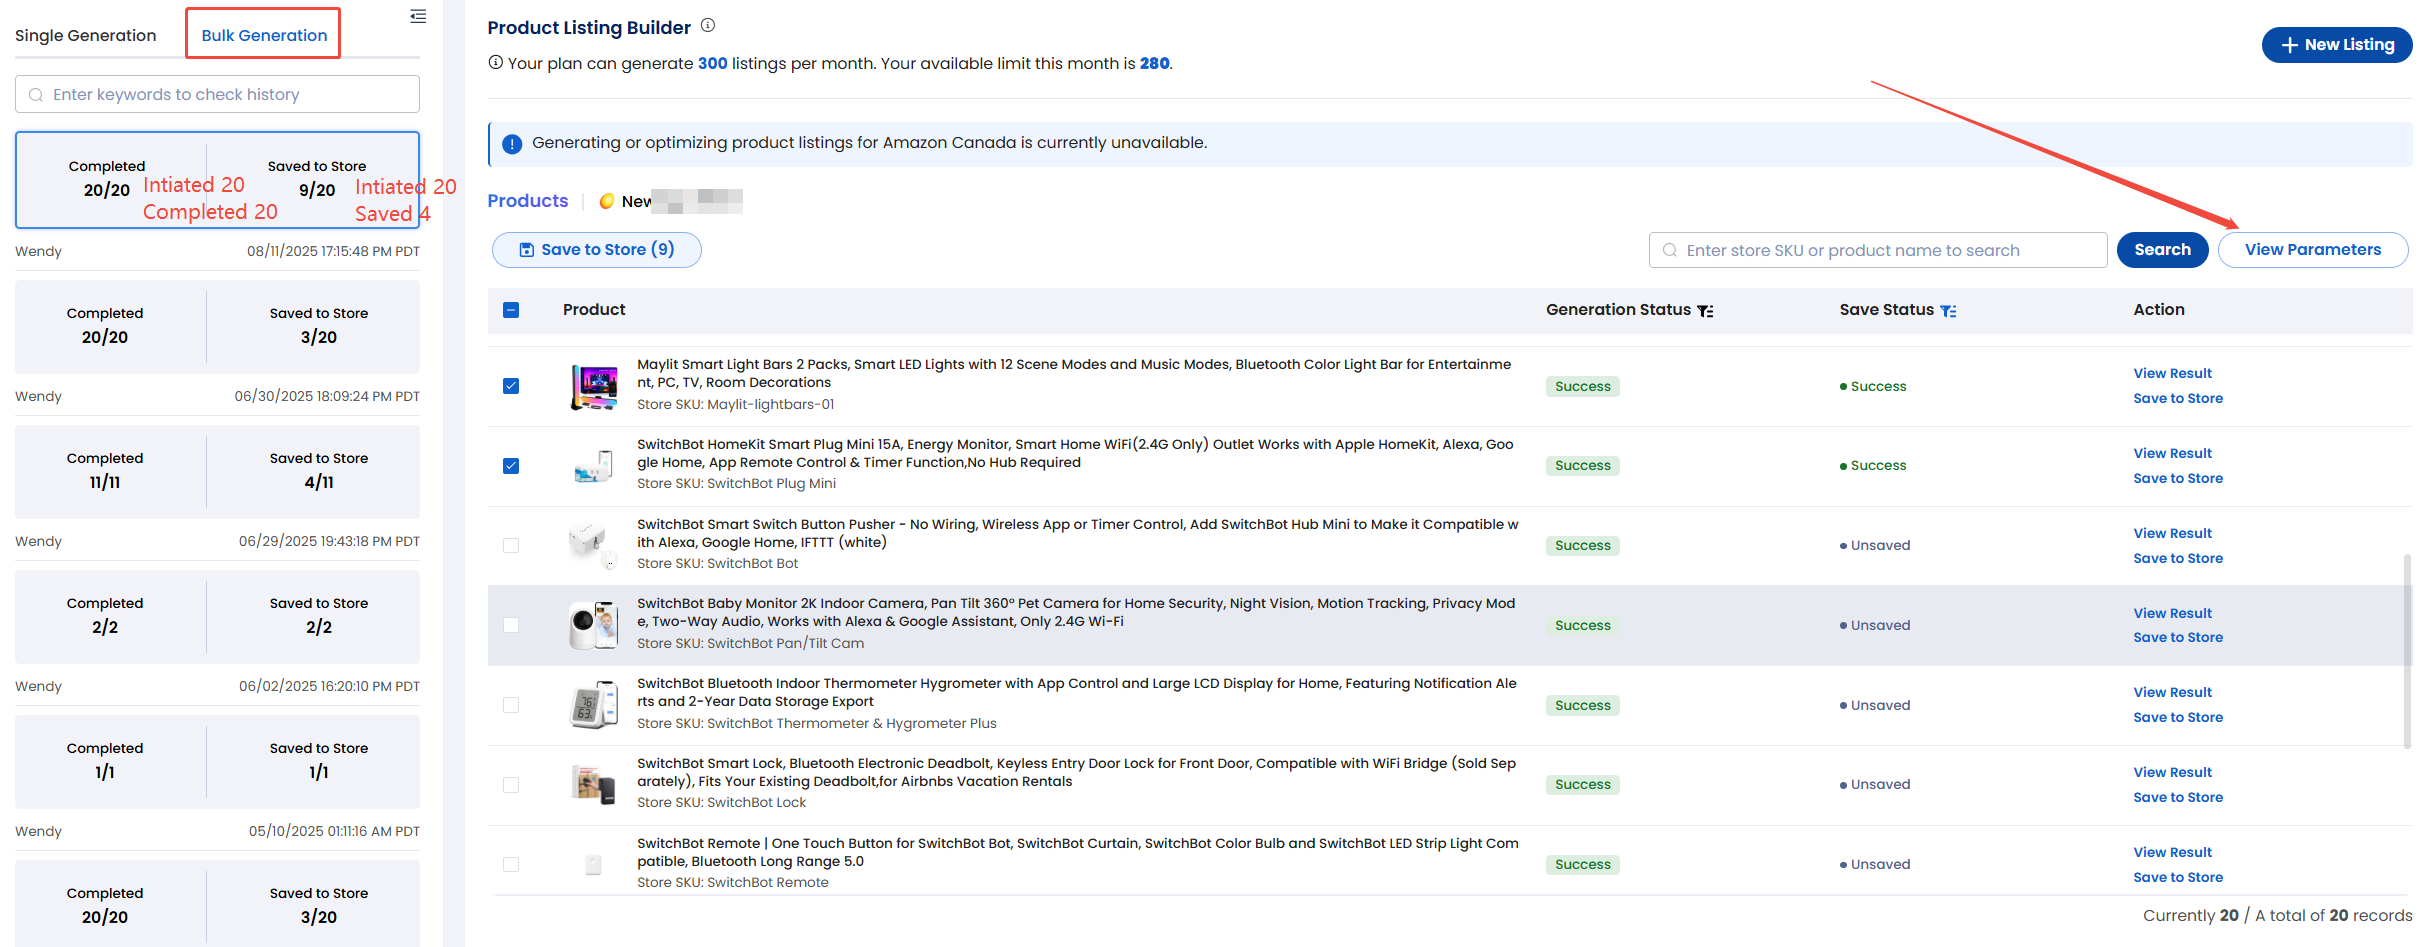Click the monthly limit number 300
Screen dimensions: 2435x947
click(x=712, y=64)
